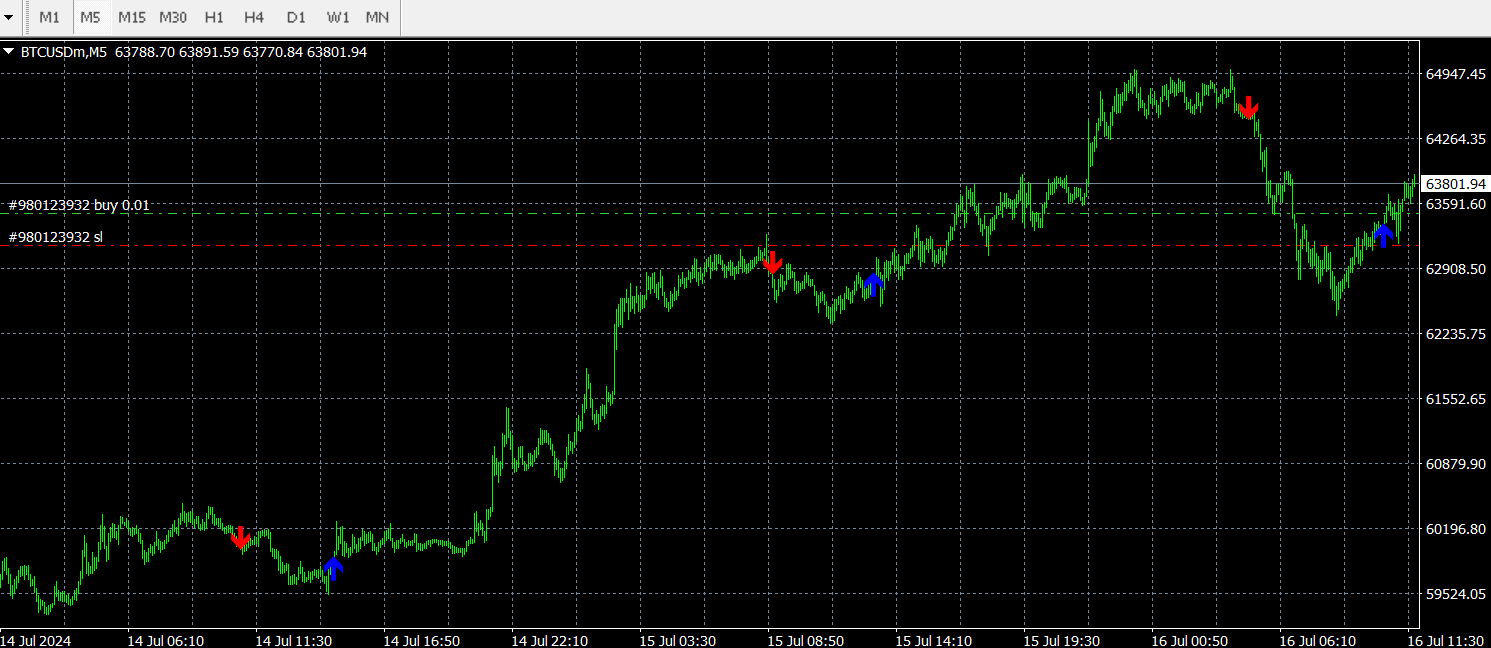Set chart to M30 timeframe
Viewport: 1491px width, 648px height.
(172, 17)
